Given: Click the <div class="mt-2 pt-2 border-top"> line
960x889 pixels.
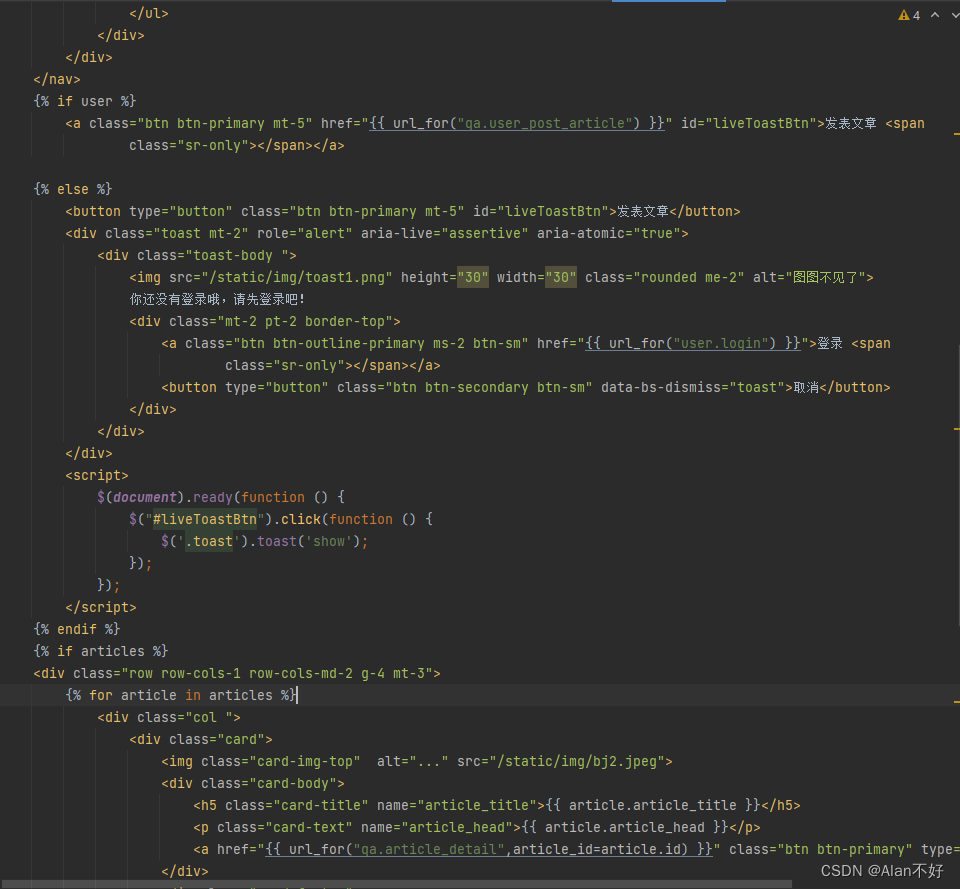Looking at the screenshot, I should pyautogui.click(x=265, y=321).
